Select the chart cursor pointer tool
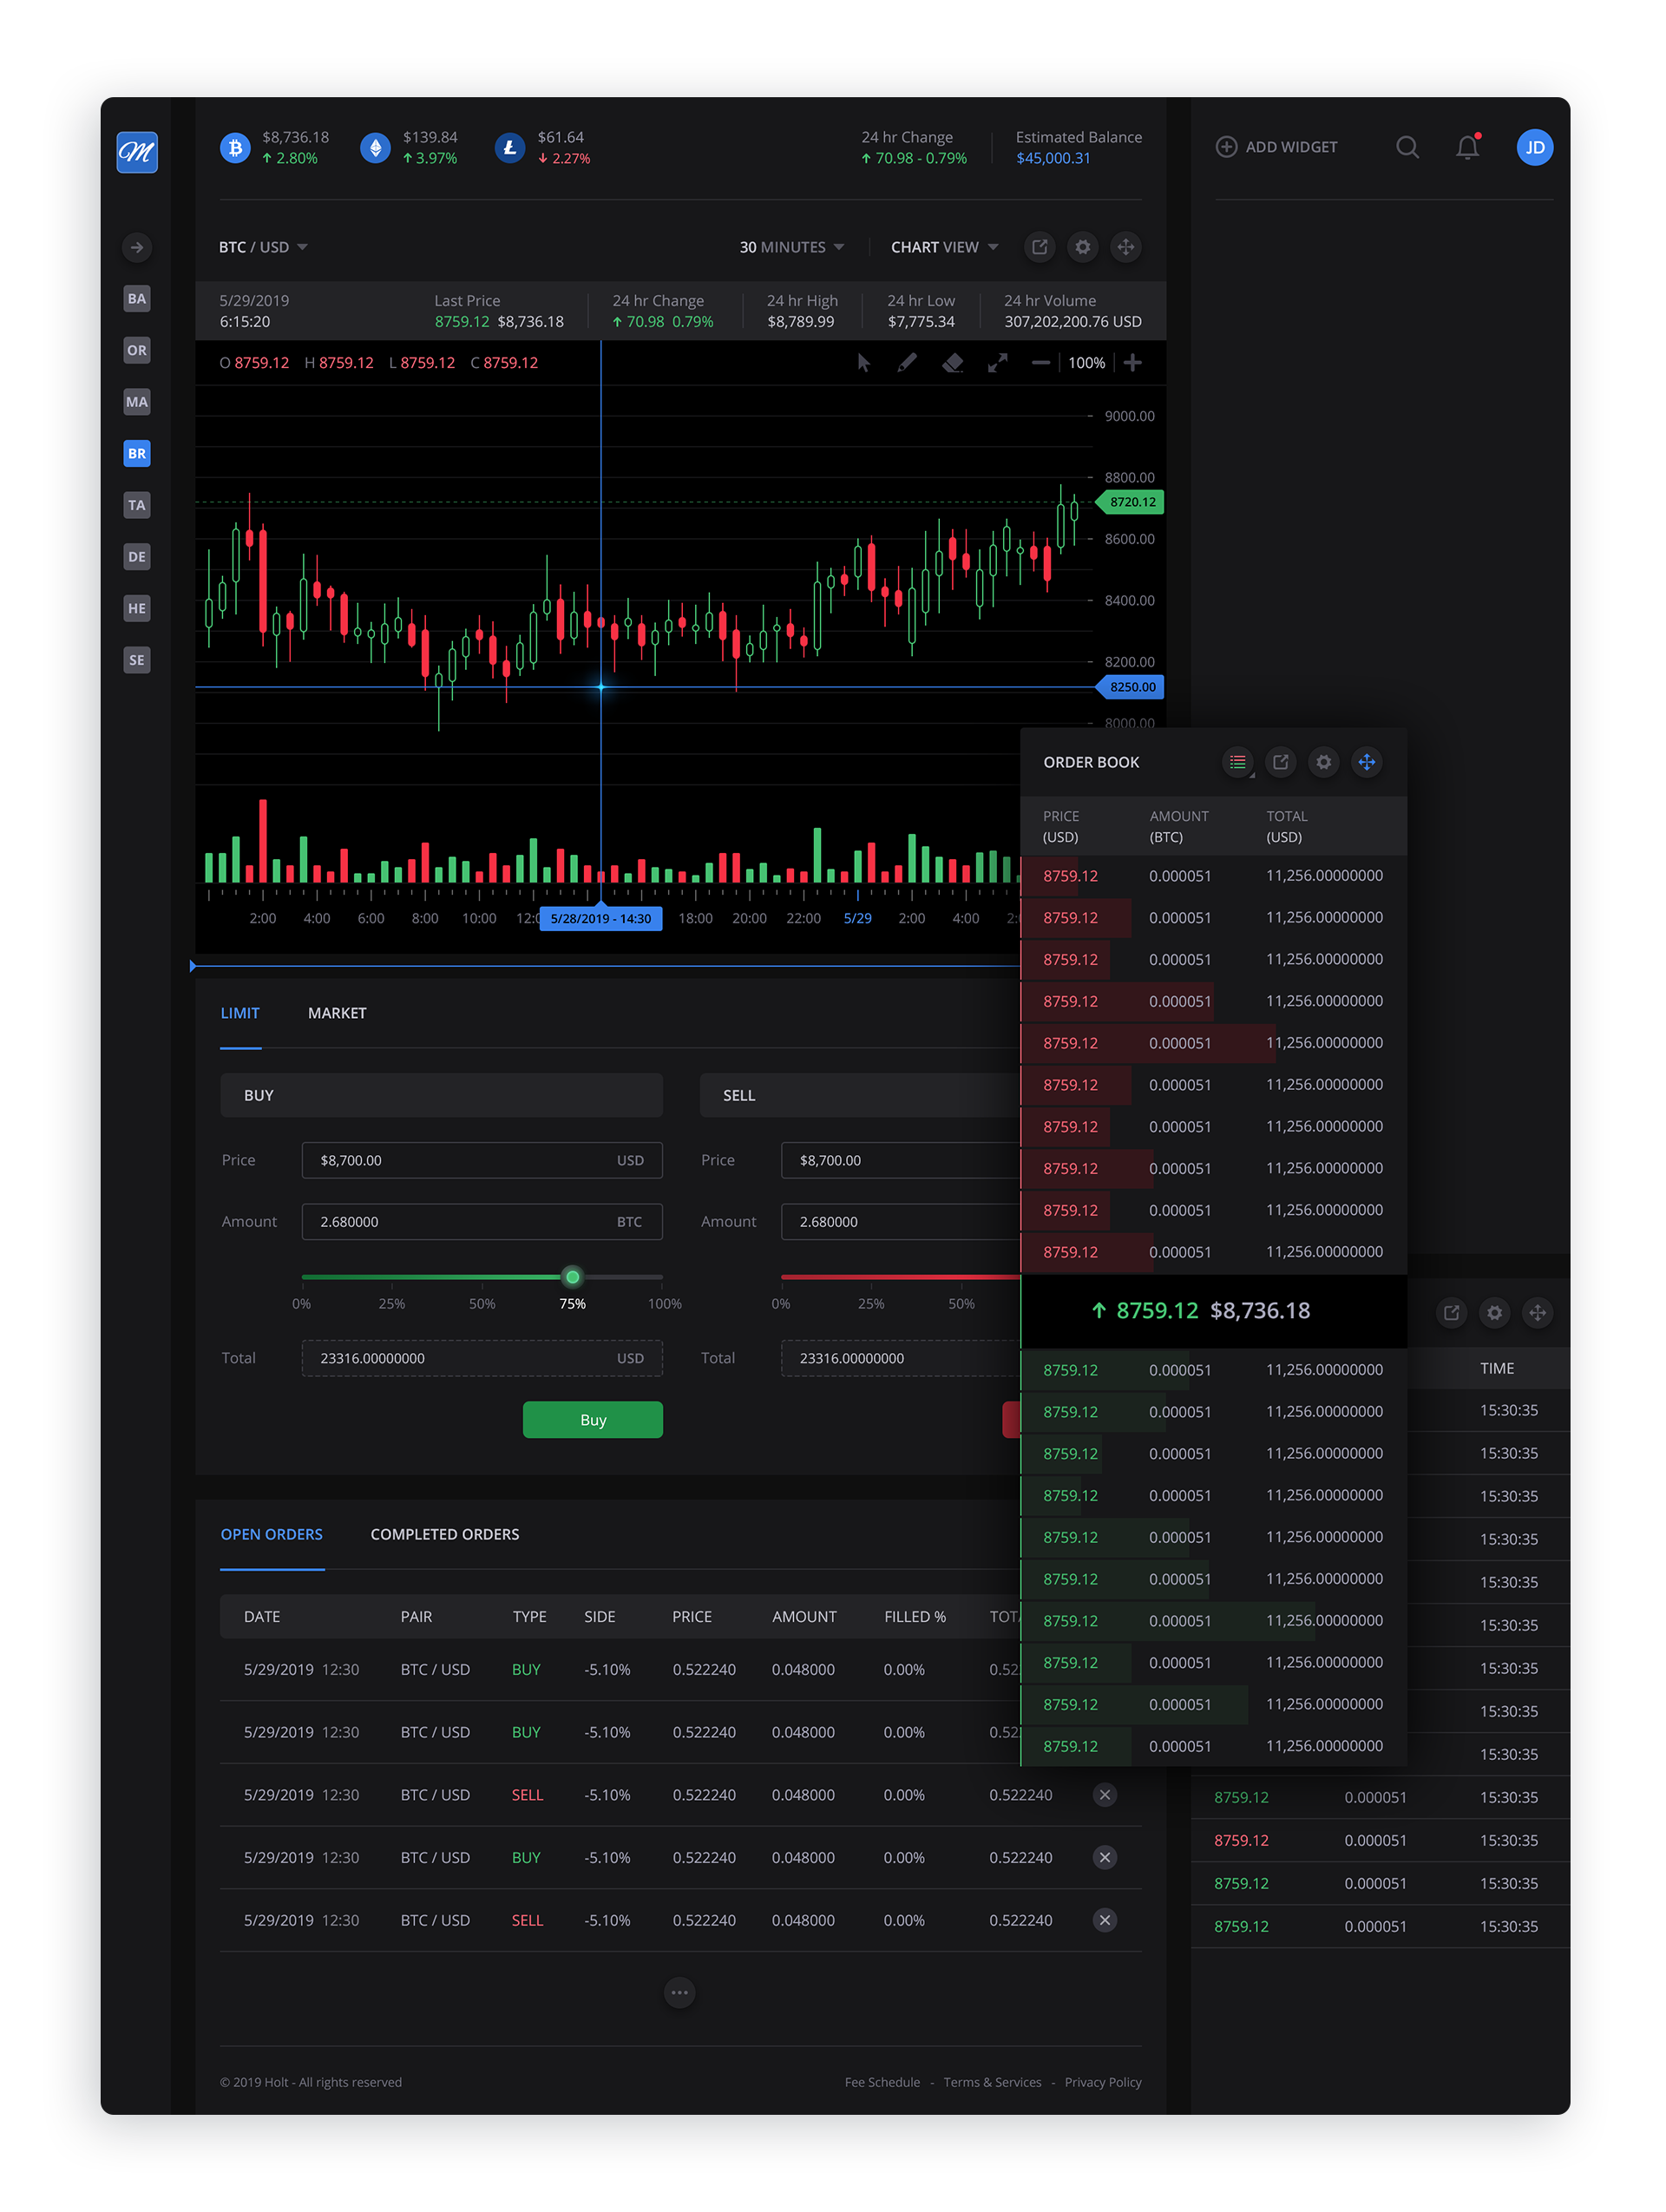1666x2212 pixels. pyautogui.click(x=864, y=363)
